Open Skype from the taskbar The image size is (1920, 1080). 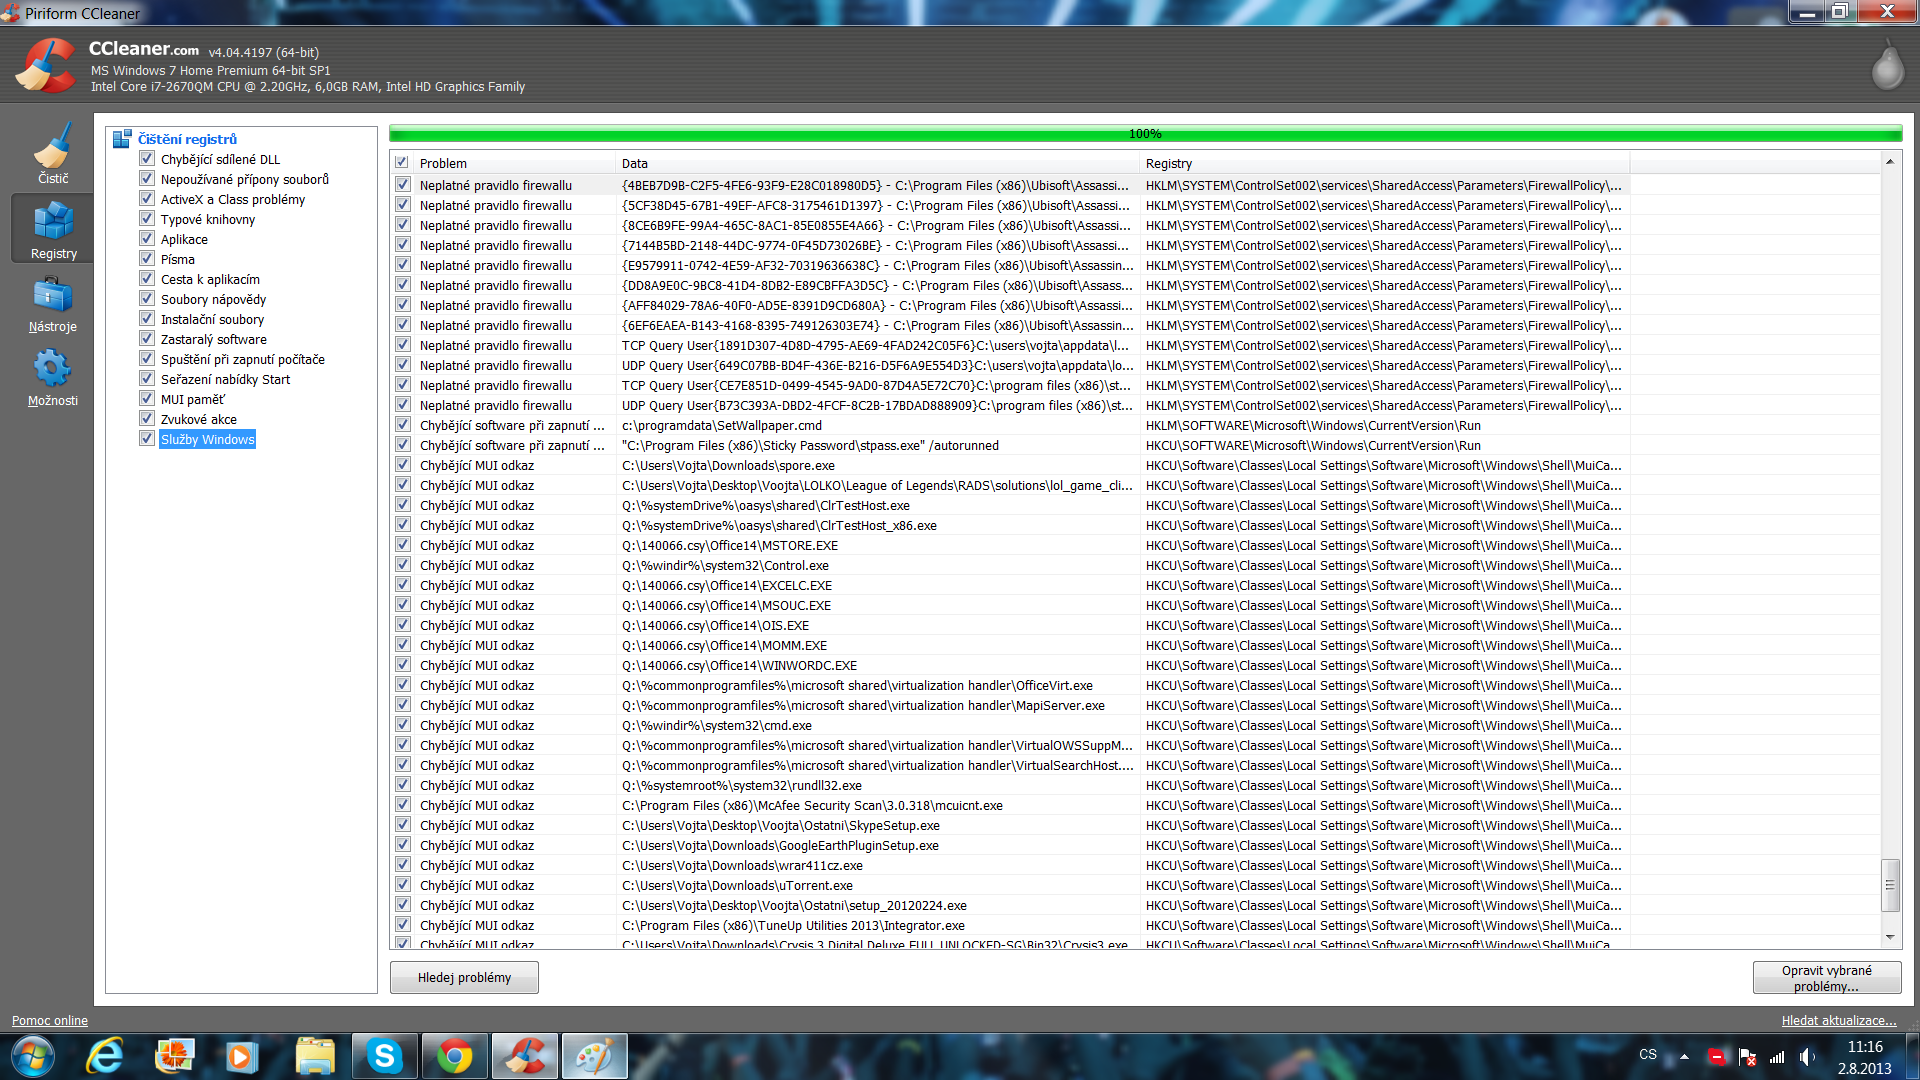[x=384, y=1056]
